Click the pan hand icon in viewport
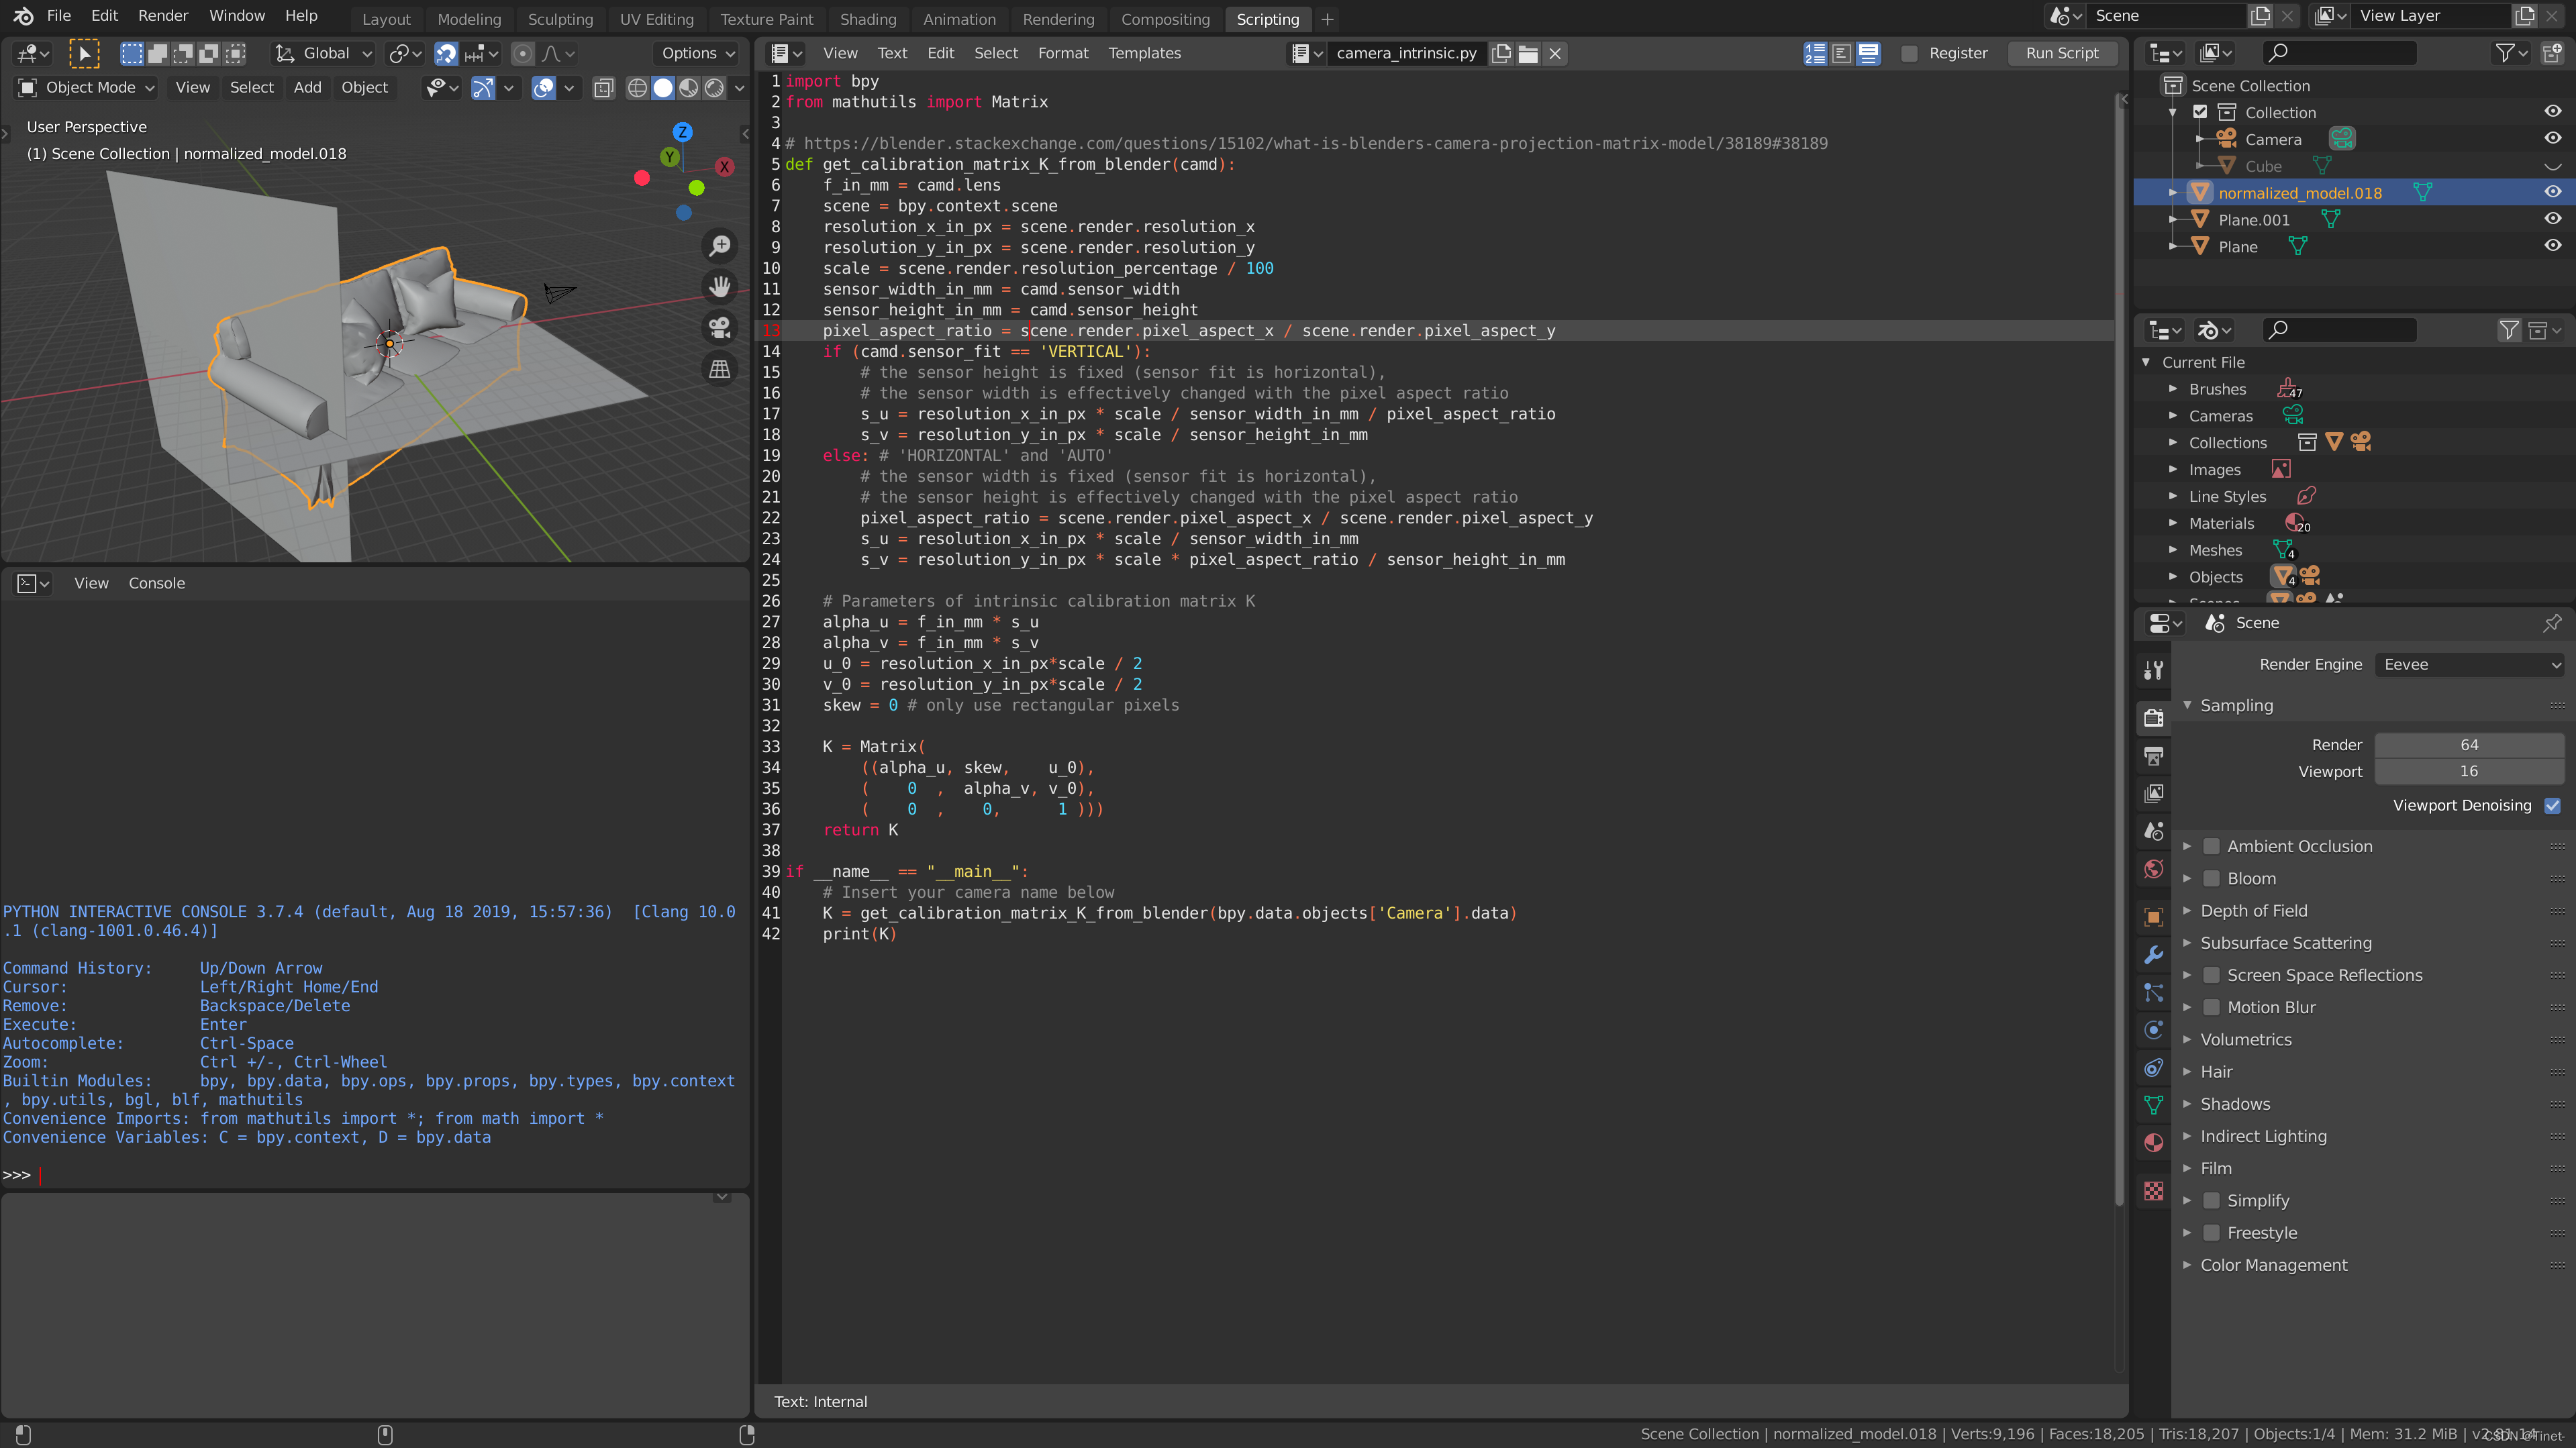The height and width of the screenshot is (1448, 2576). pos(720,287)
